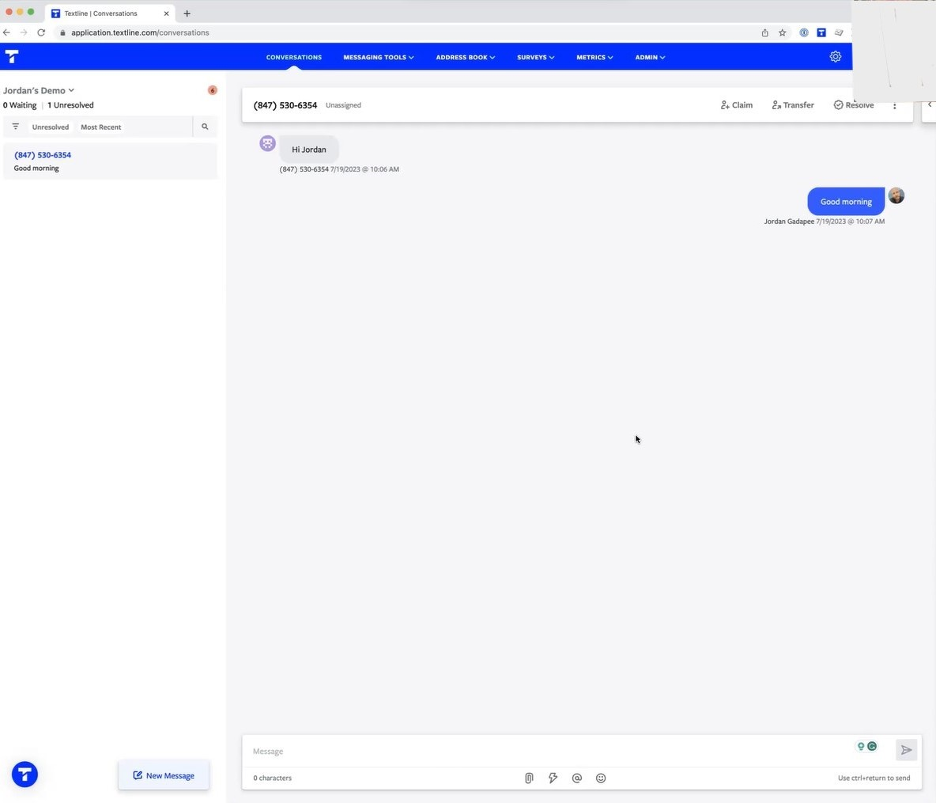Close the Textline Conversations browser tab

pyautogui.click(x=166, y=13)
